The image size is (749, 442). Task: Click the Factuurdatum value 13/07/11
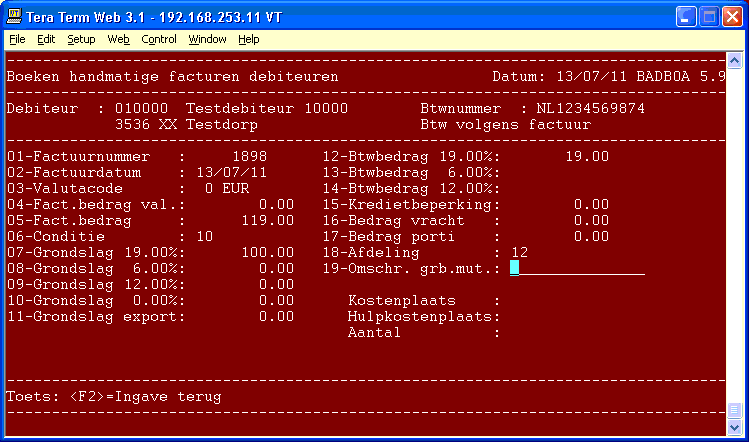[228, 173]
